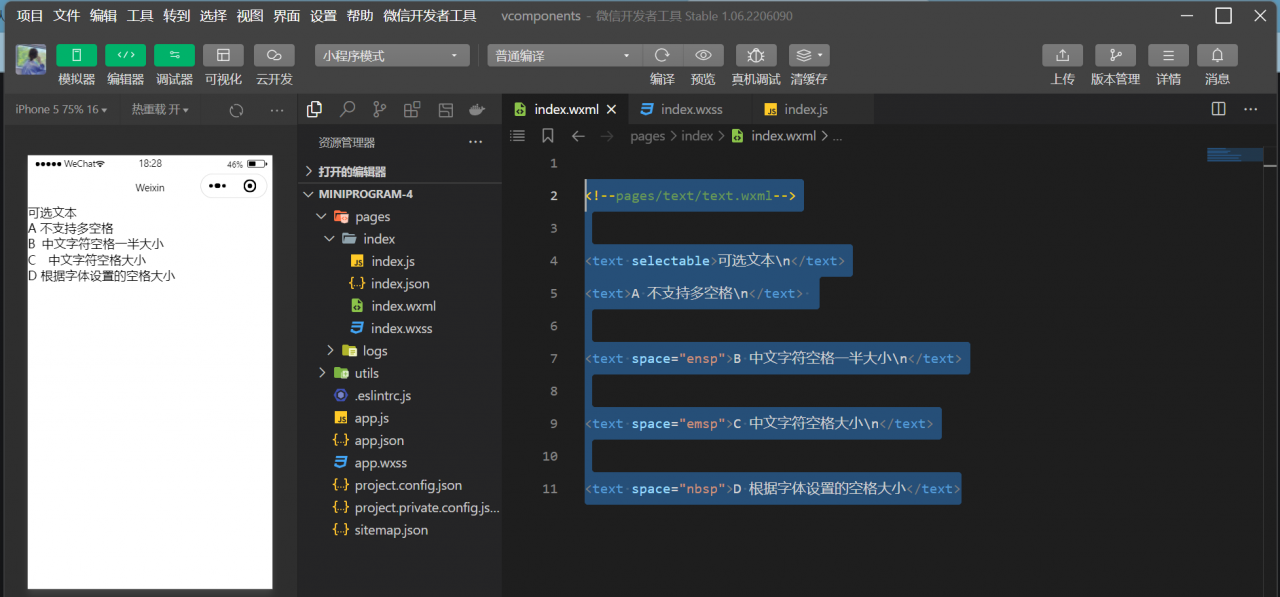Open index.wxml in the file tree
This screenshot has height=597, width=1280.
tap(402, 306)
